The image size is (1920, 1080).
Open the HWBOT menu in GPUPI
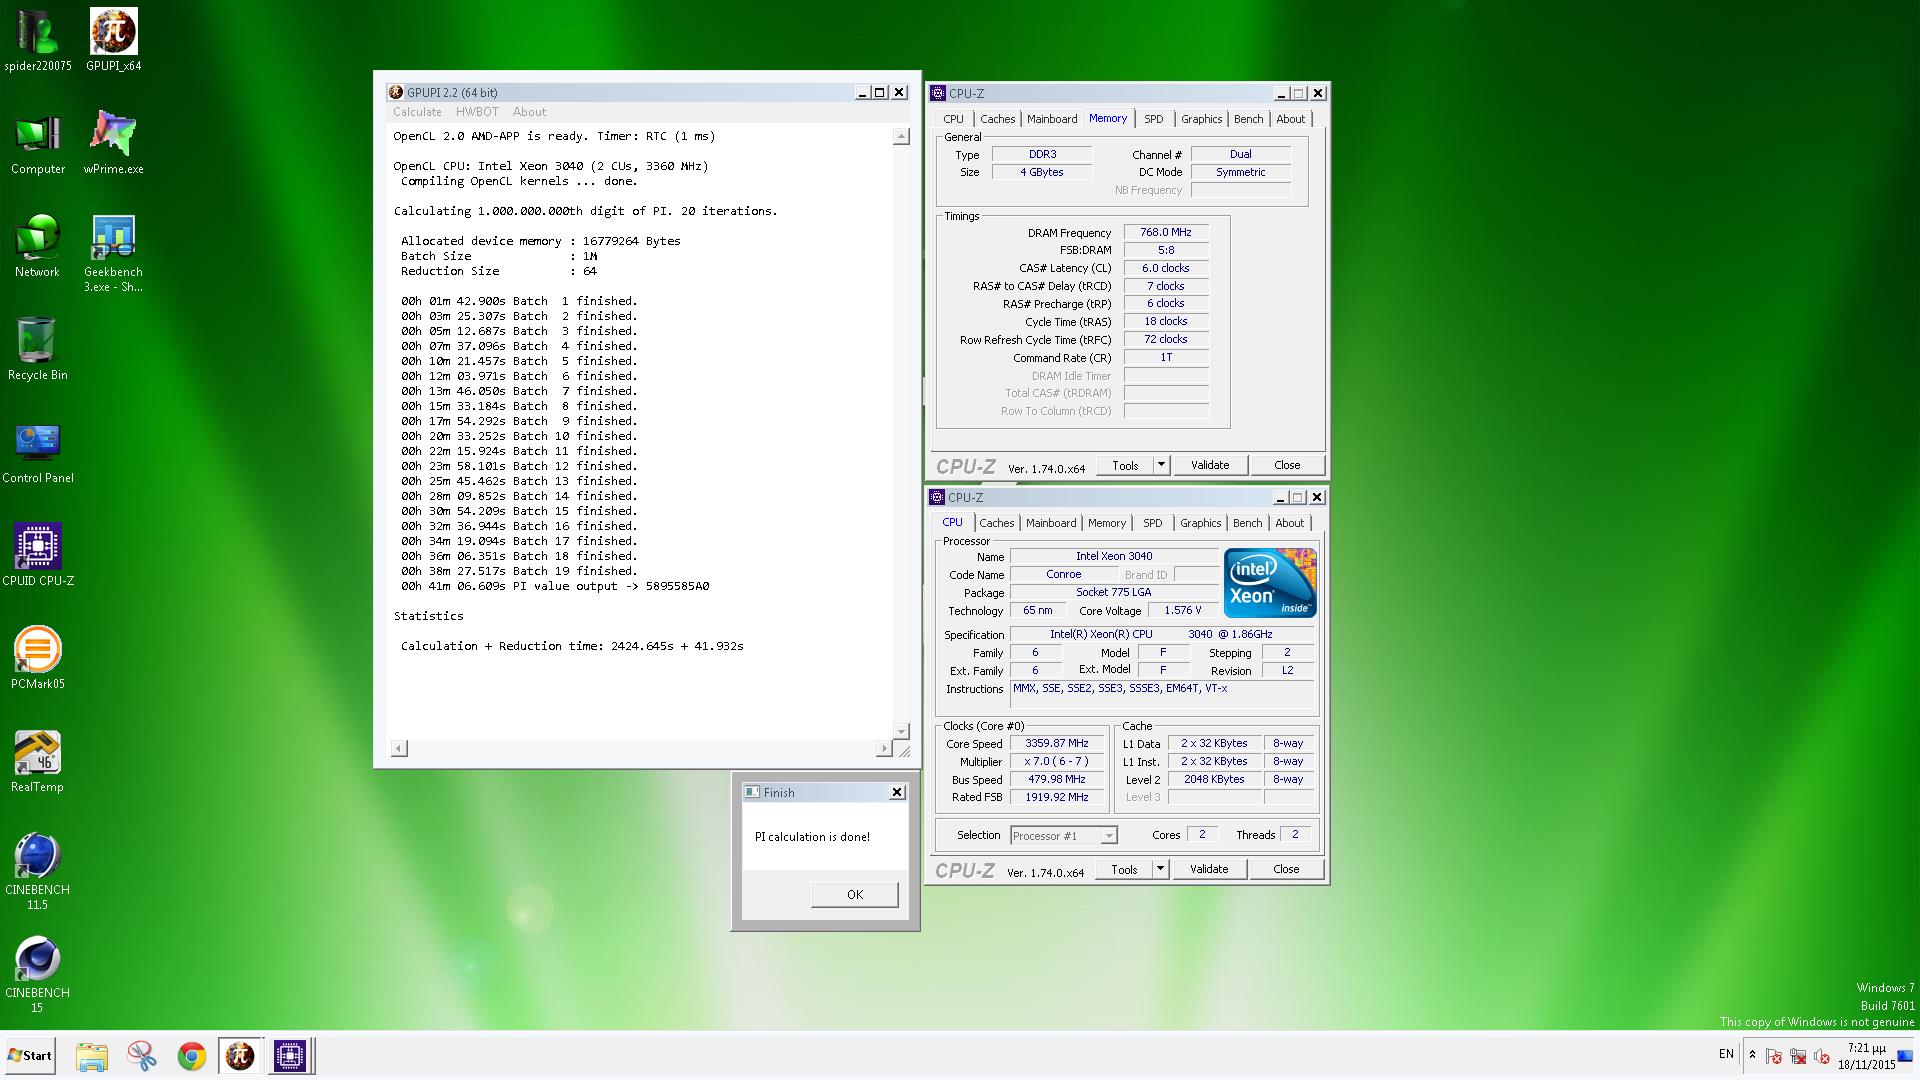point(477,112)
